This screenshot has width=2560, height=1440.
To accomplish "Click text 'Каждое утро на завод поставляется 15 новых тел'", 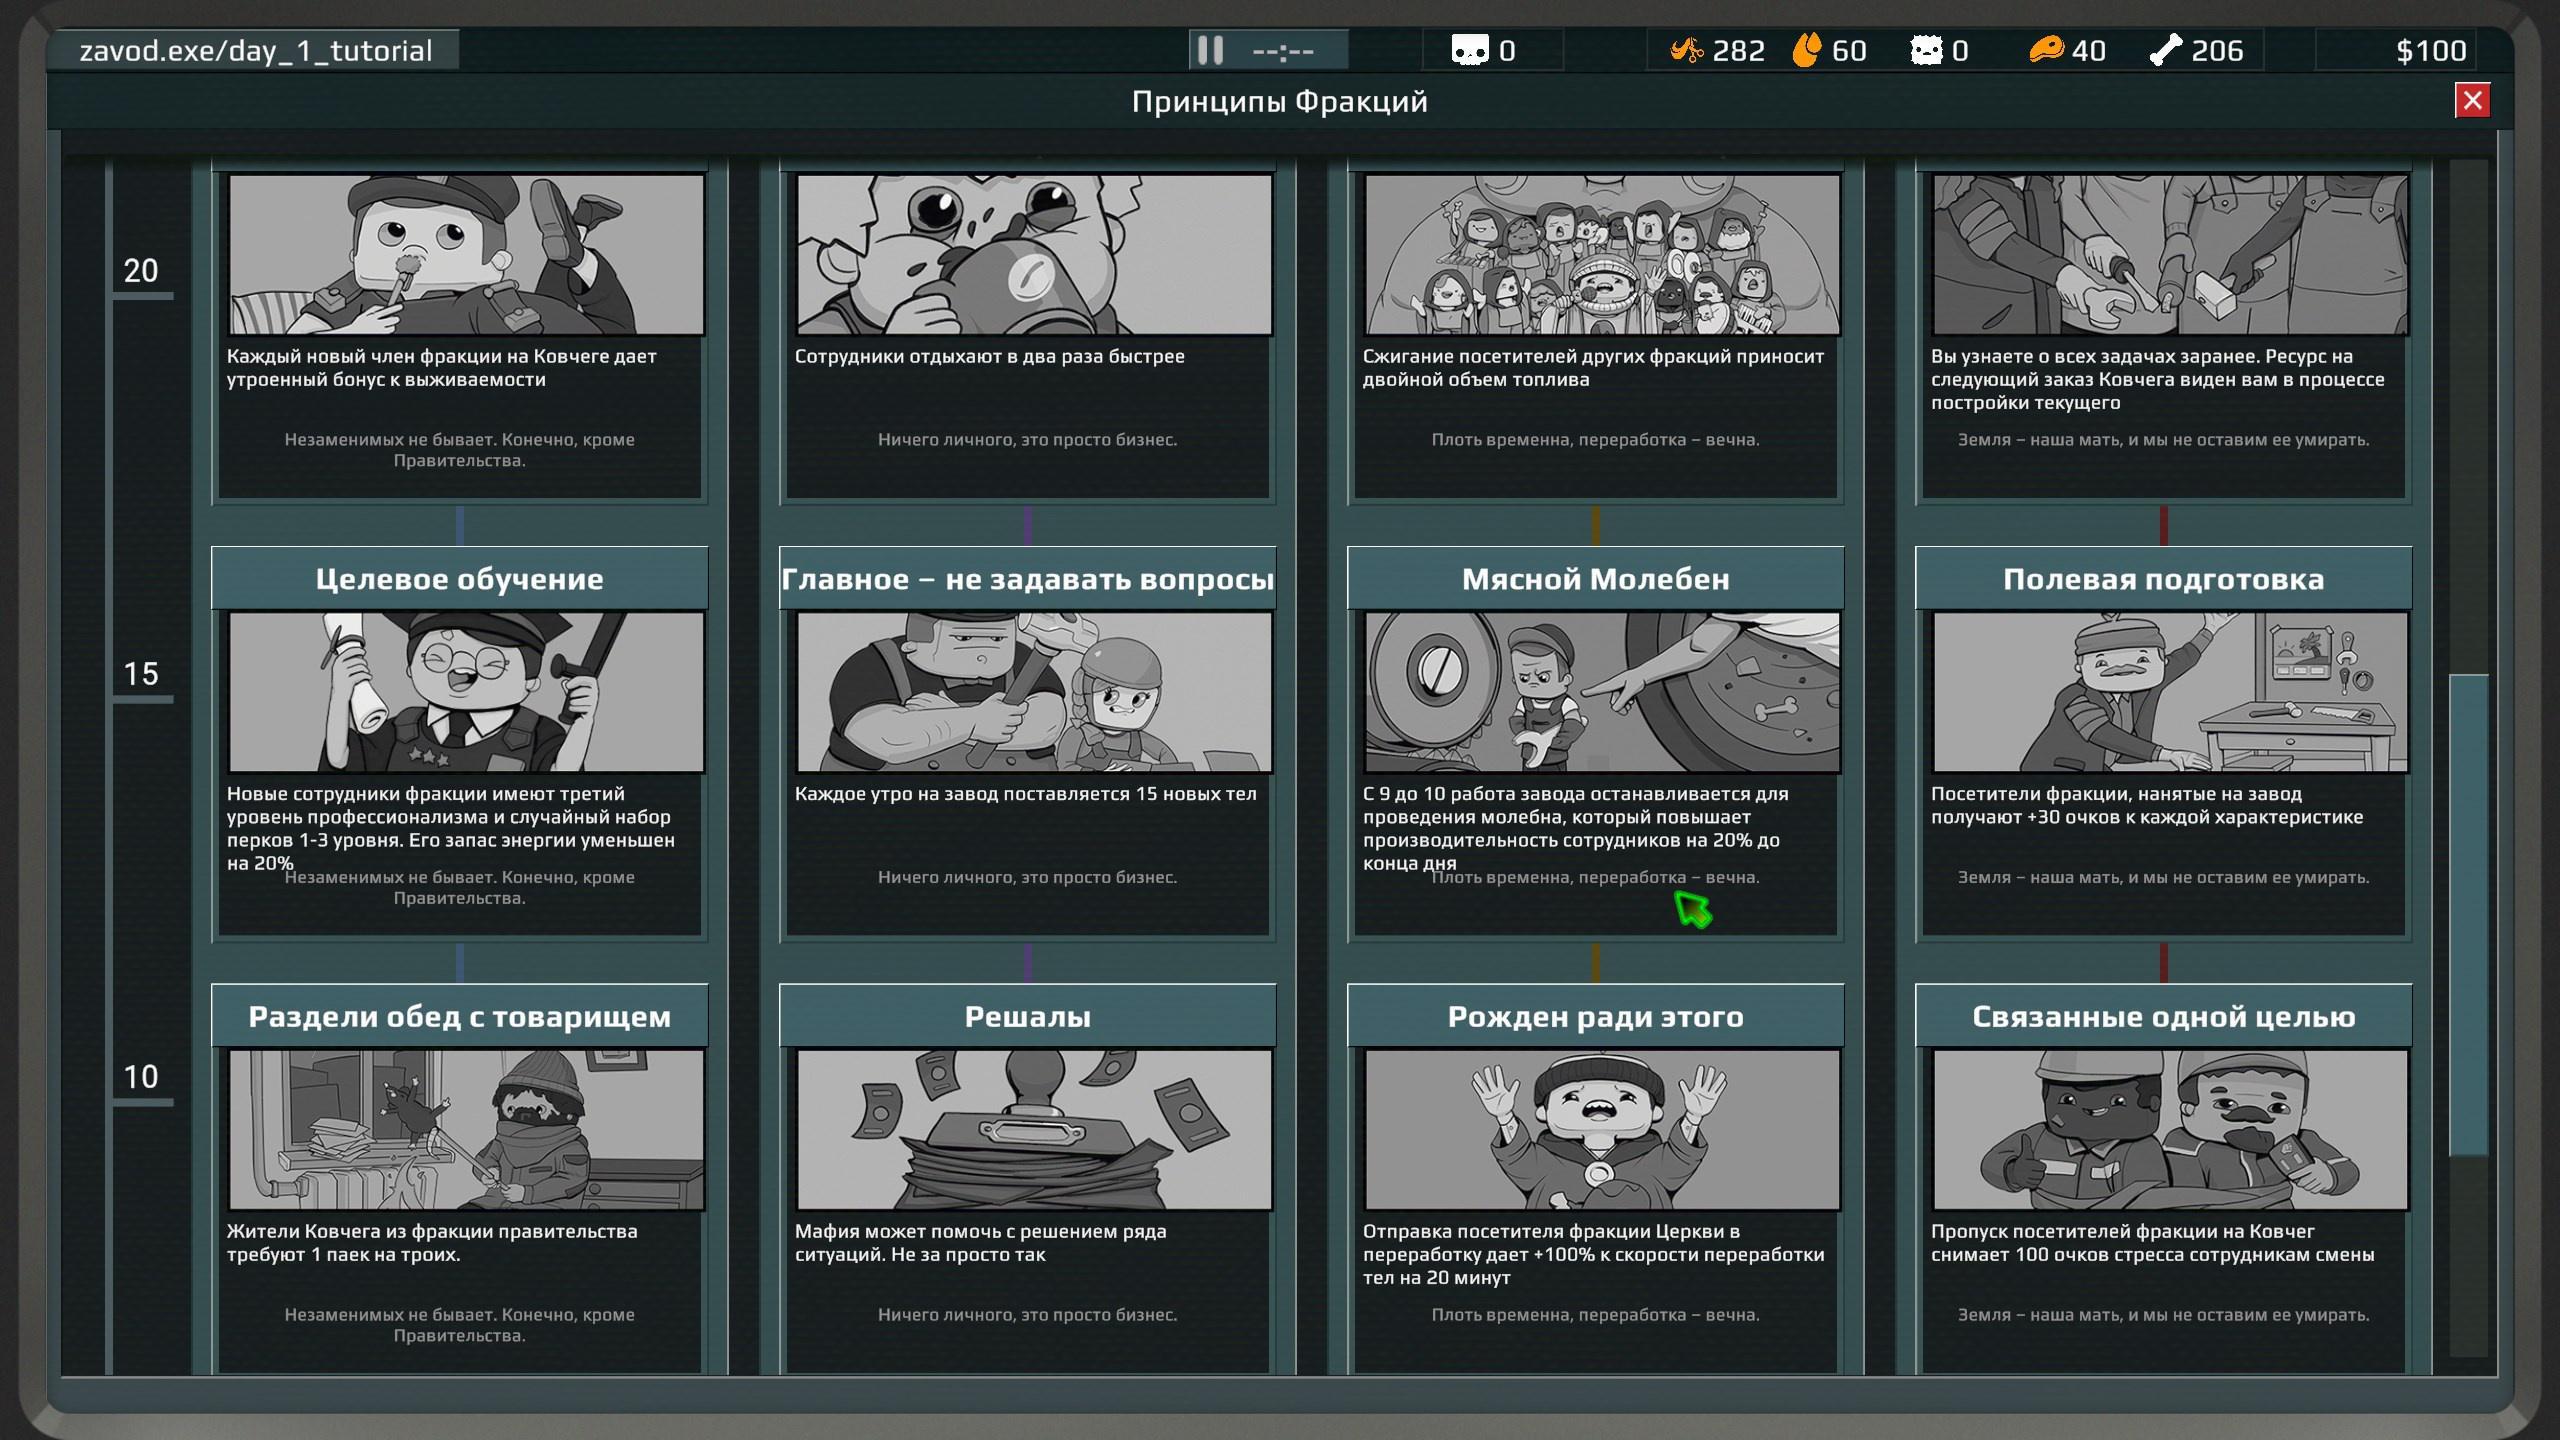I will coord(1025,794).
